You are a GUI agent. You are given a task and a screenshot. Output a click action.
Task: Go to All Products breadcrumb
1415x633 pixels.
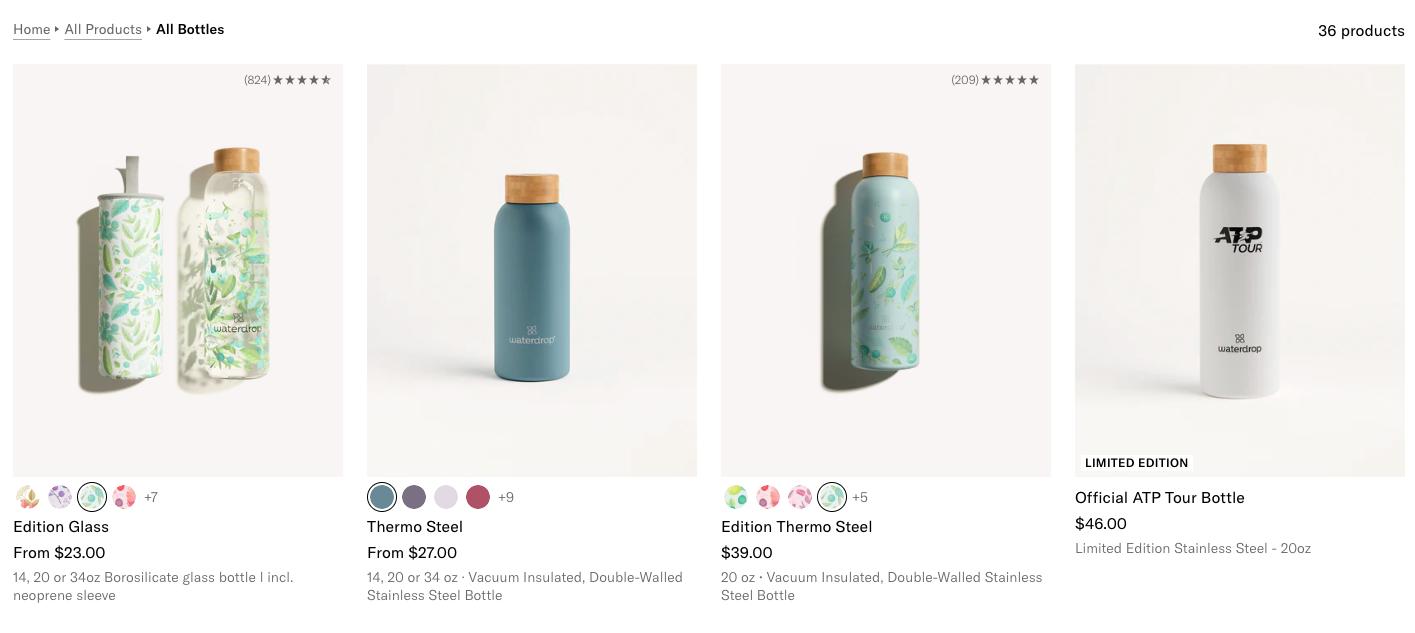coord(103,30)
